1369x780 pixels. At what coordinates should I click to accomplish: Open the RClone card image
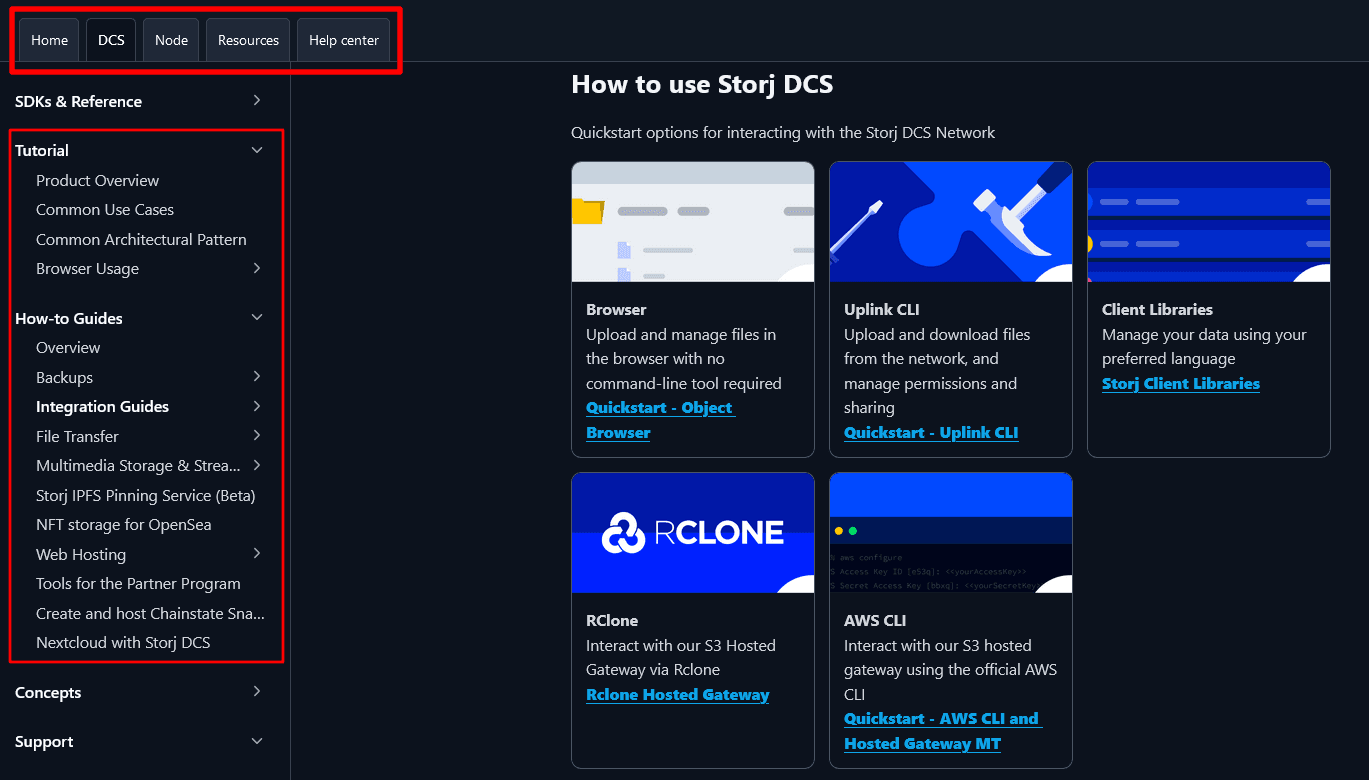tap(692, 532)
